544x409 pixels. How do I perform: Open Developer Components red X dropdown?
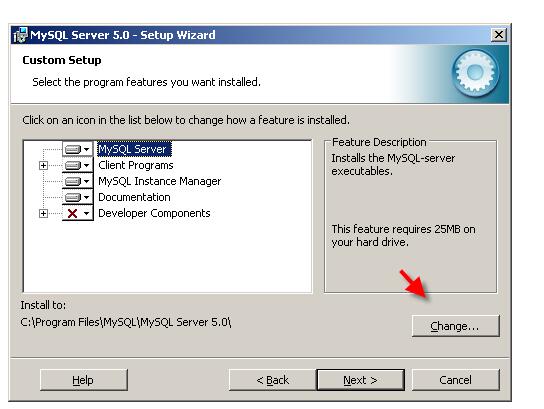78,213
